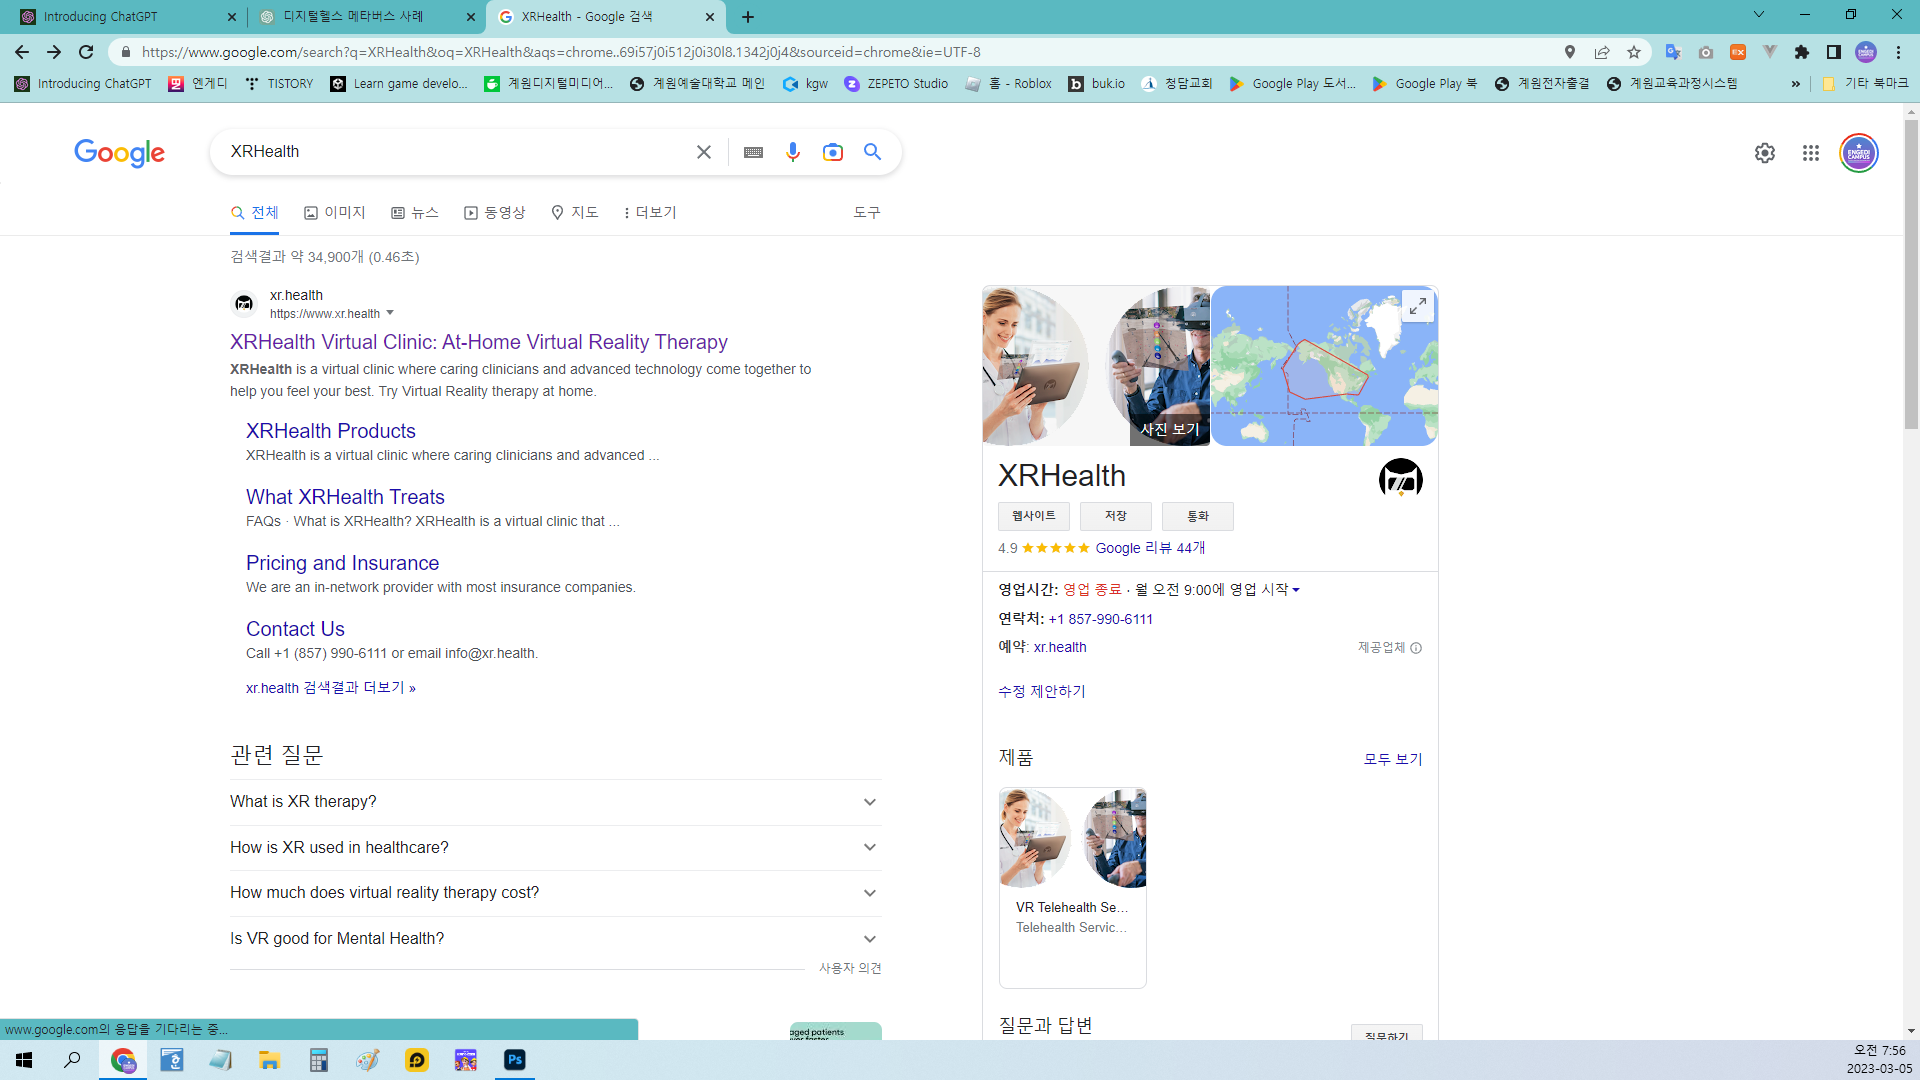
Task: Open Google 리뷰 44개 link
Action: (x=1150, y=548)
